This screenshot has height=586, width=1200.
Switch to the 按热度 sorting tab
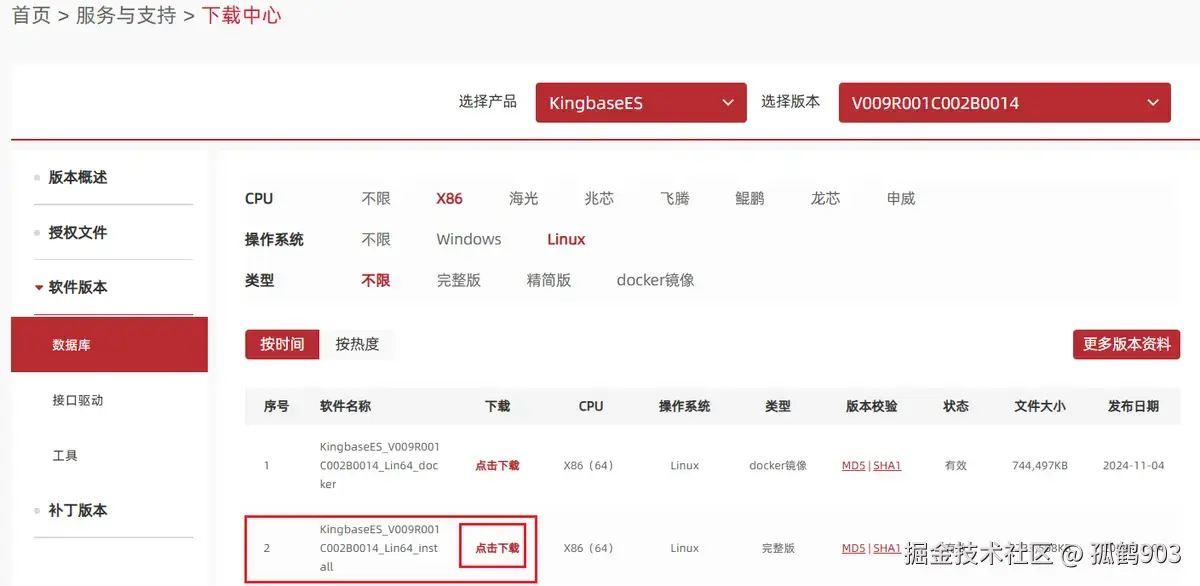[357, 344]
